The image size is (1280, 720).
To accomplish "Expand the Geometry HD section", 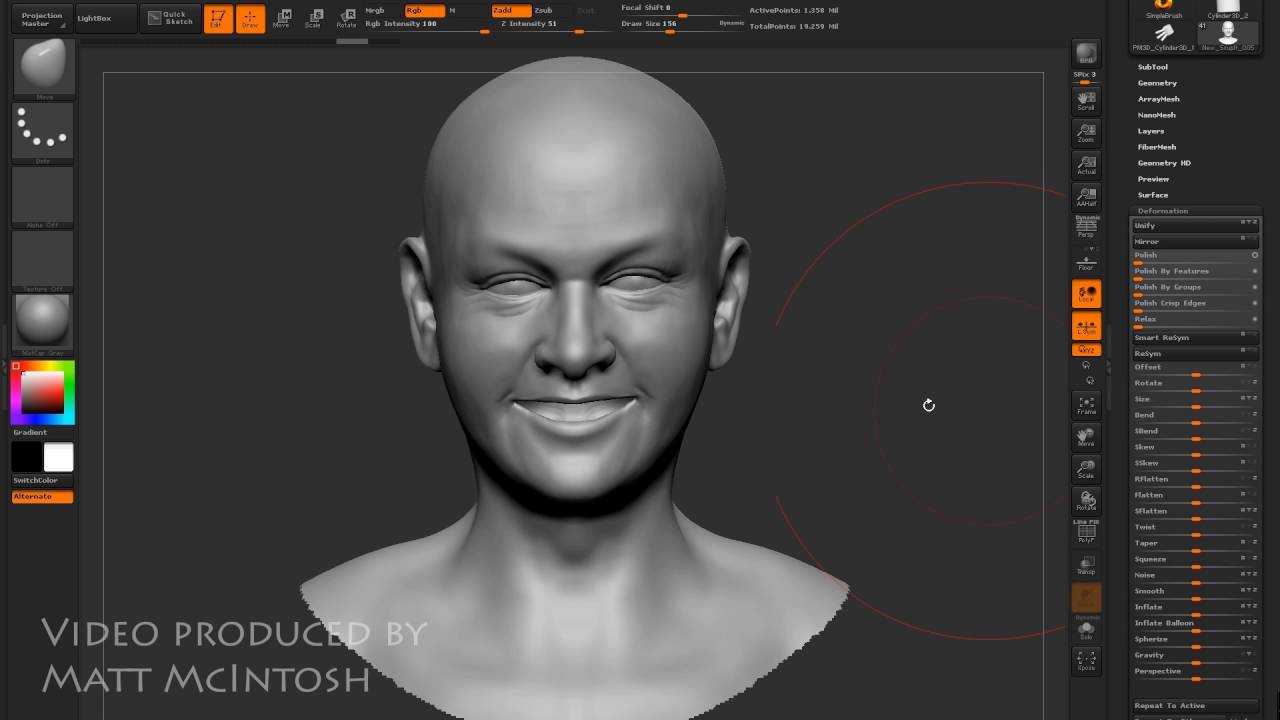I will (x=1164, y=163).
